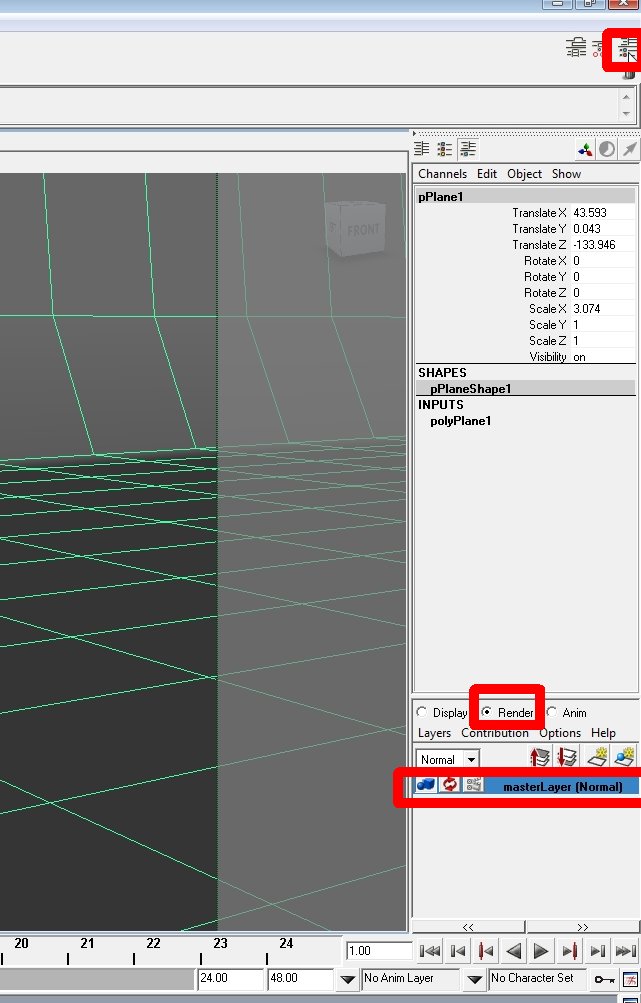Open the Normal blend mode dropdown
The image size is (641, 1003).
point(447,759)
